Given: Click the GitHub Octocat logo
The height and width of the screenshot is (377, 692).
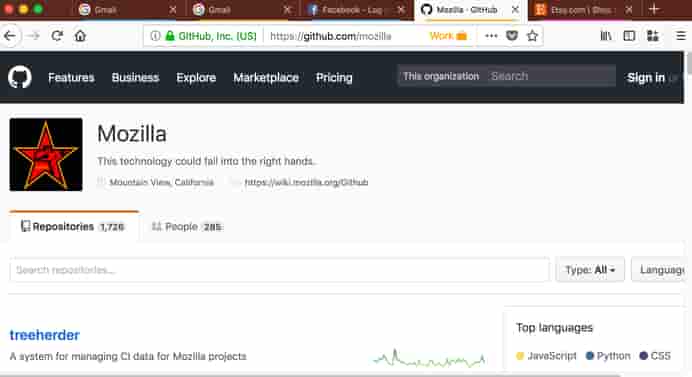Looking at the screenshot, I should pyautogui.click(x=20, y=77).
